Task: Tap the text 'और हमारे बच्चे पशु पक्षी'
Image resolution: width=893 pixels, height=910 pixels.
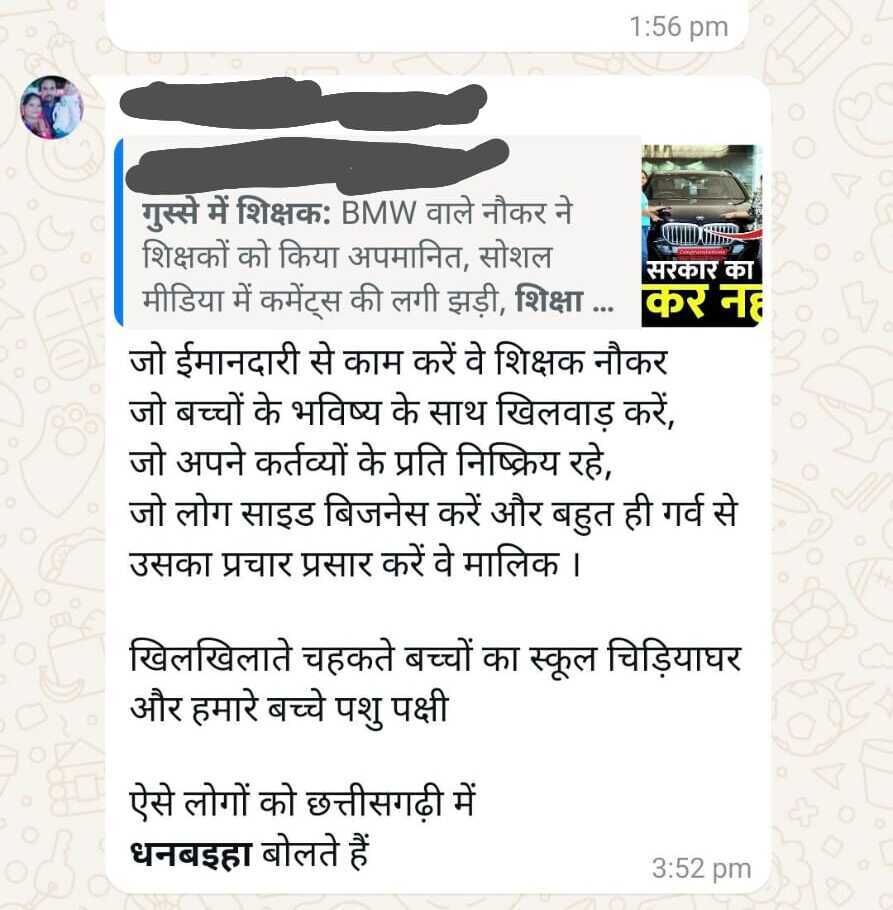Action: (289, 710)
